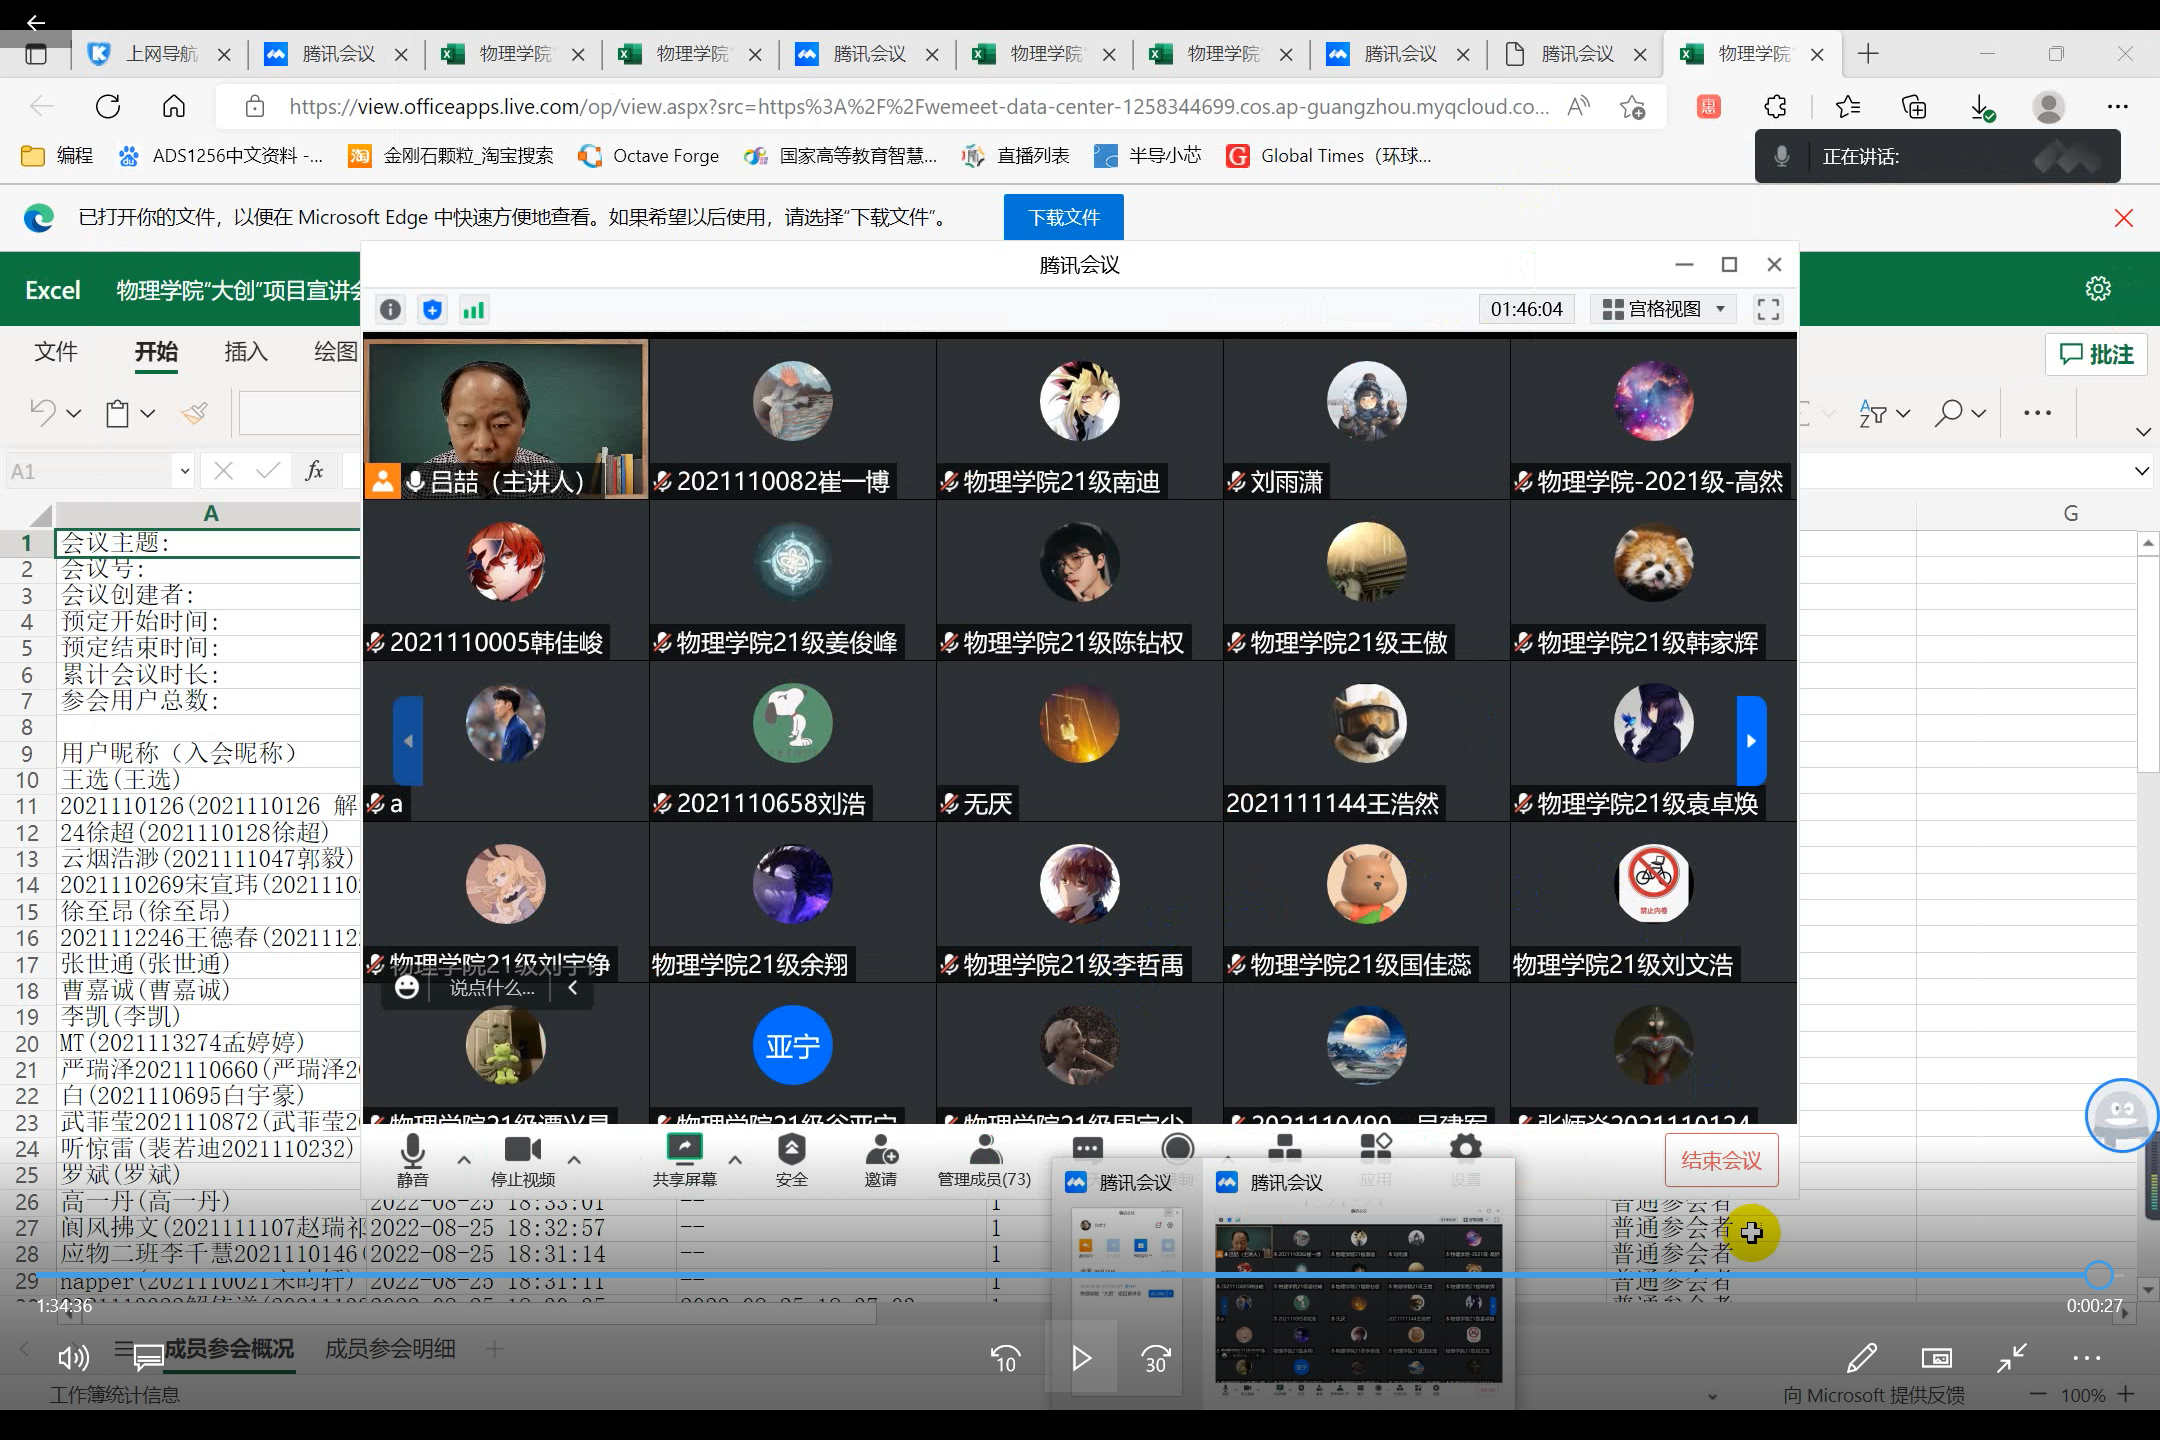Open the 插入 ribbon tab
This screenshot has height=1440, width=2160.
(246, 352)
